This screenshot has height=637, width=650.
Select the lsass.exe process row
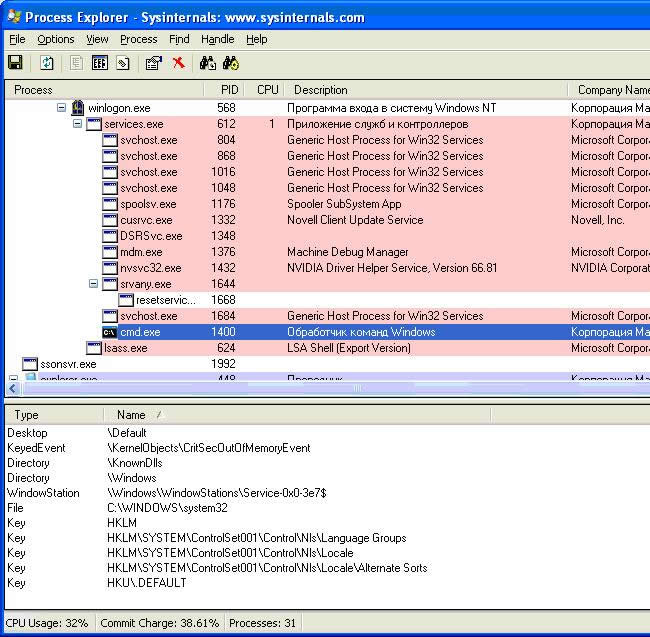pos(126,348)
